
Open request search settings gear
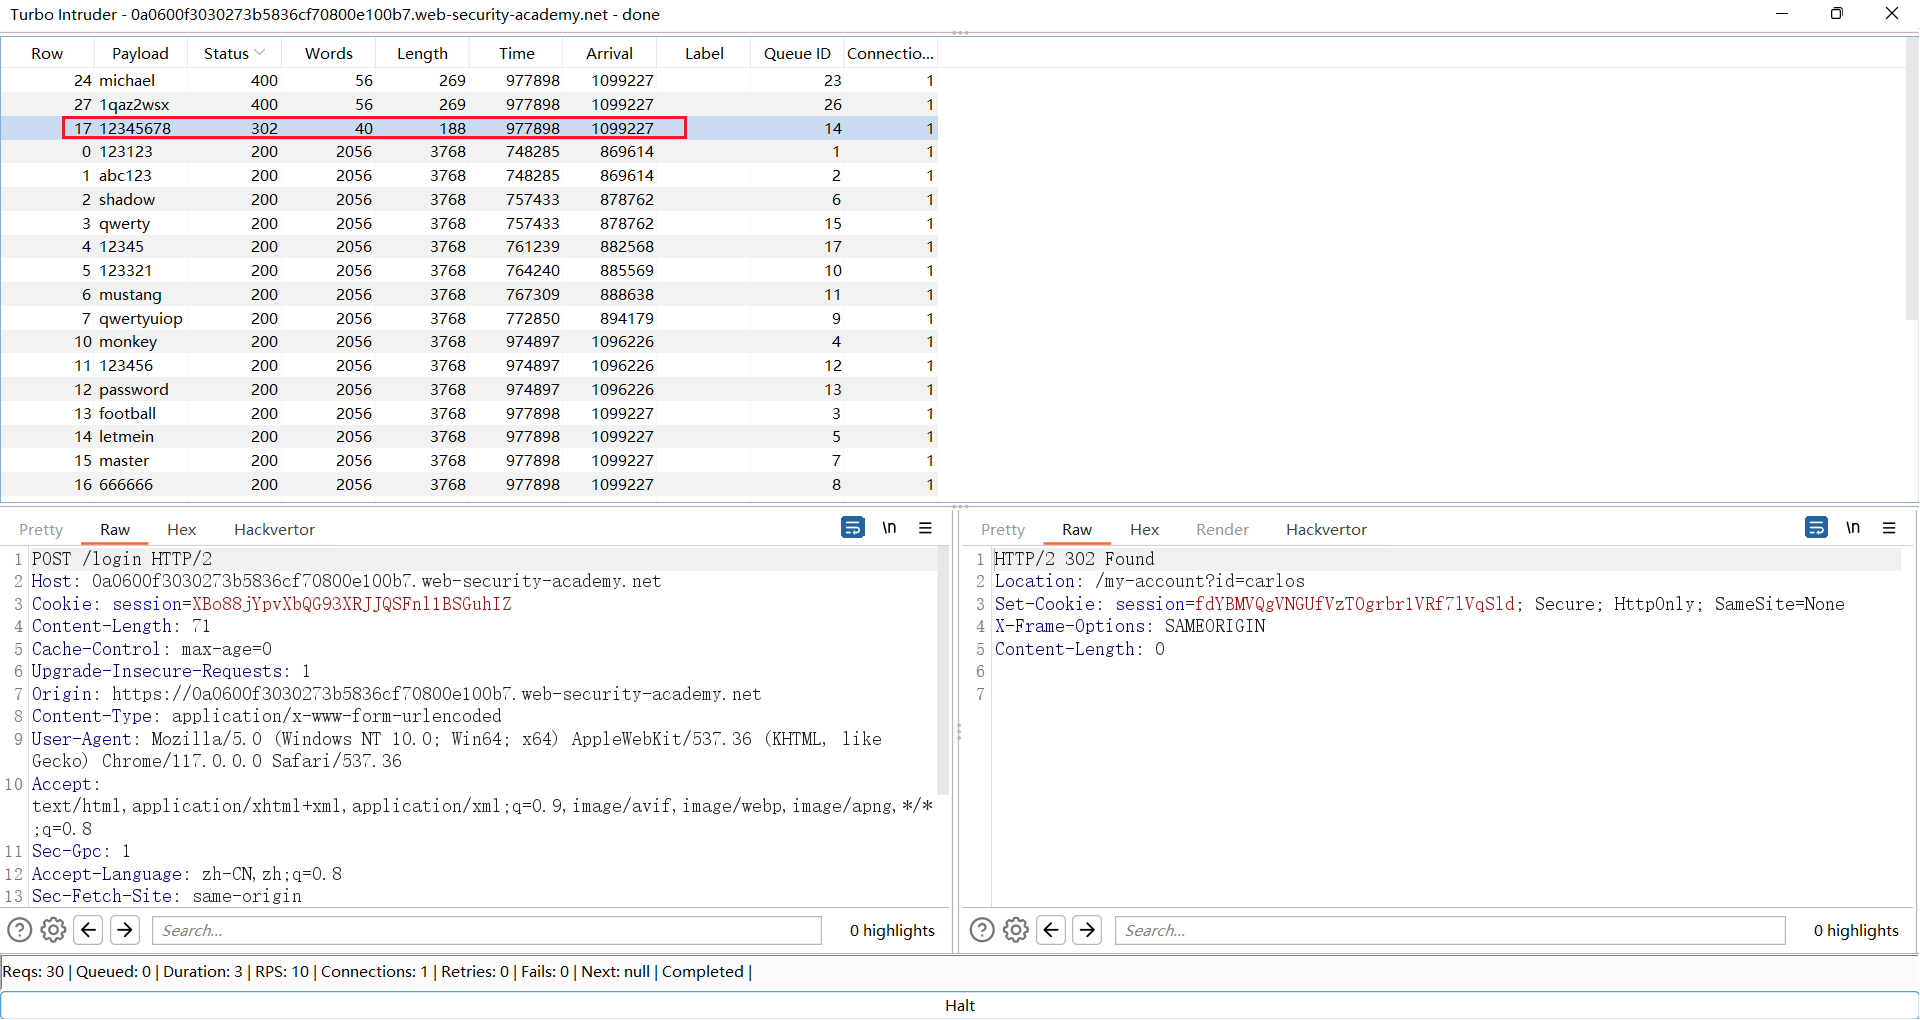pos(54,930)
